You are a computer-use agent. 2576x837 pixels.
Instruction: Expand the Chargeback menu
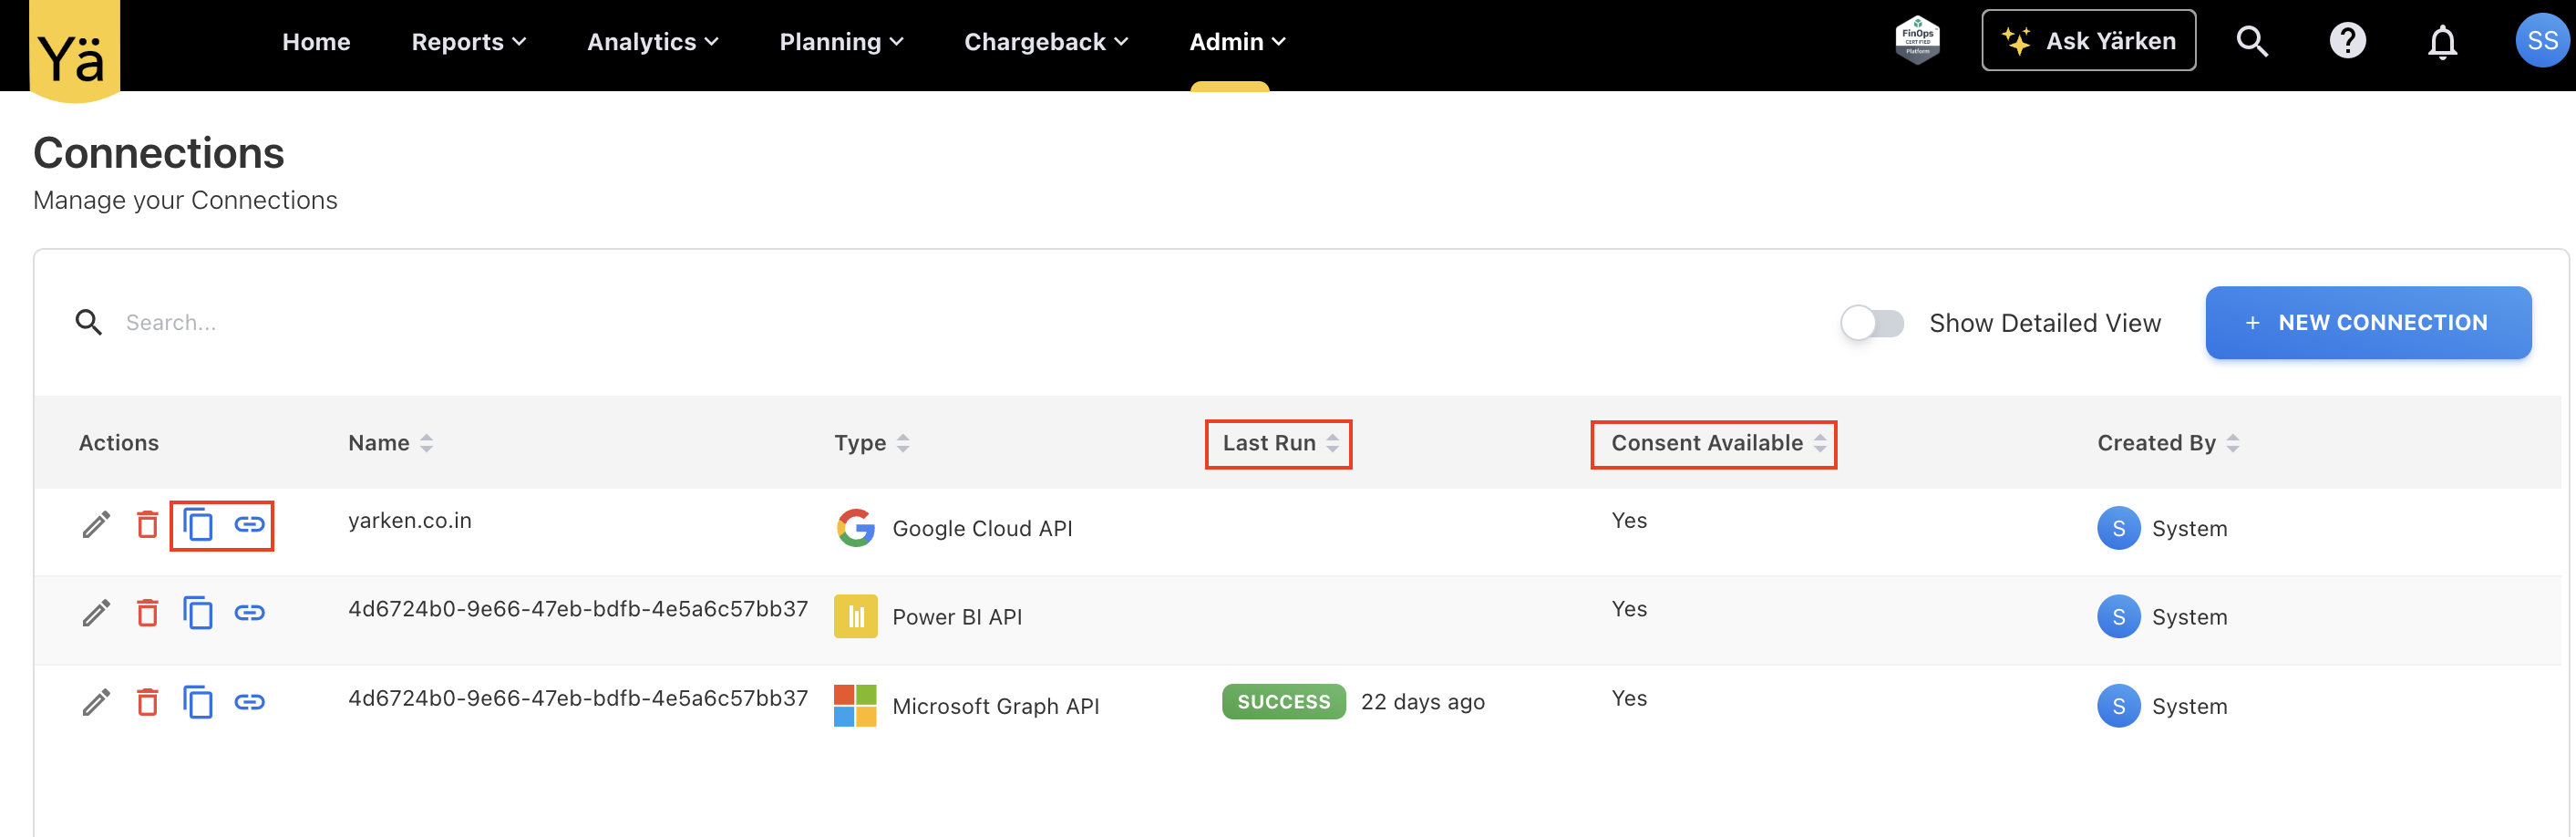[1045, 42]
